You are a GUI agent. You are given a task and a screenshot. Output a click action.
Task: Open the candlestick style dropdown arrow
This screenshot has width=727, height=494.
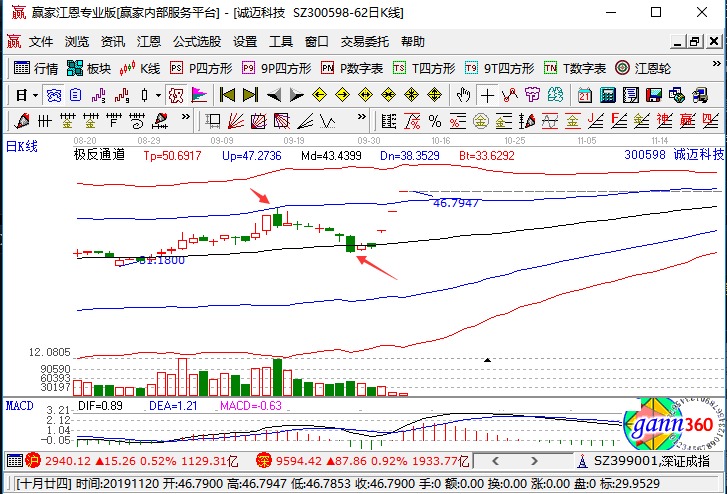[158, 96]
